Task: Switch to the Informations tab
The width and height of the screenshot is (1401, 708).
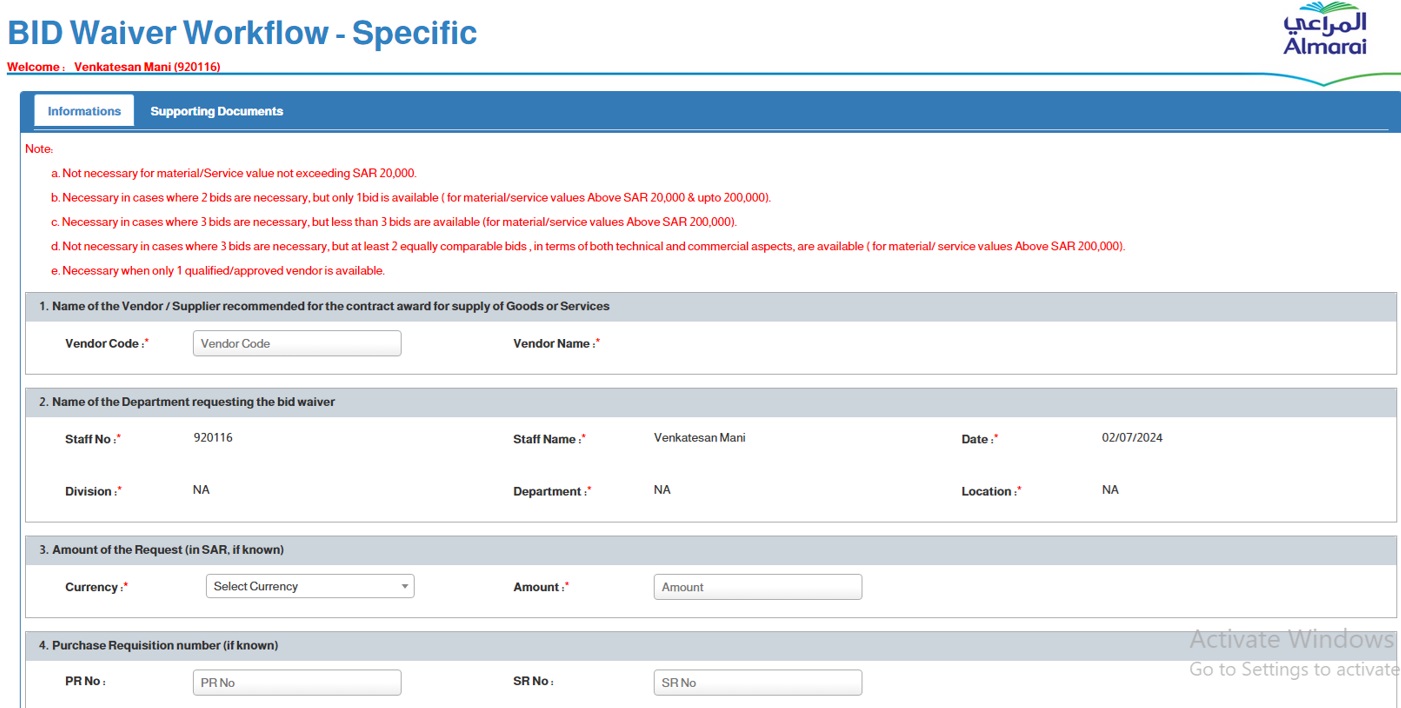Action: tap(84, 111)
